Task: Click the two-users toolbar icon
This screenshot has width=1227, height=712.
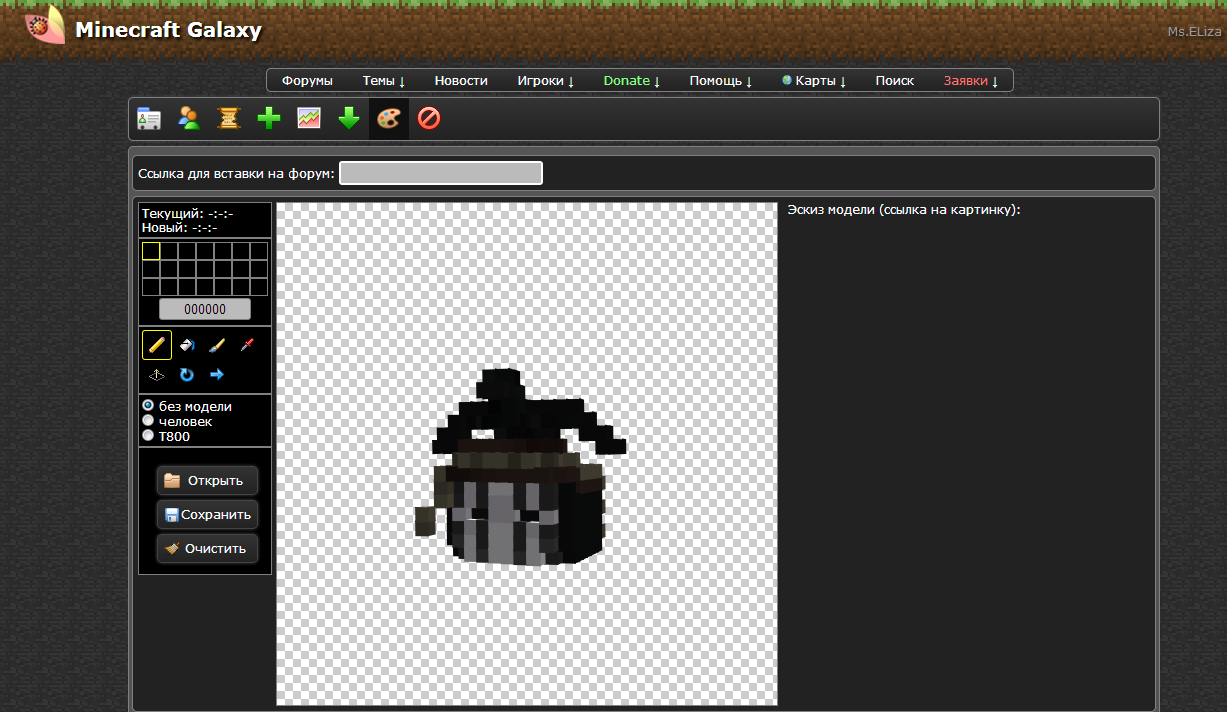Action: click(188, 119)
